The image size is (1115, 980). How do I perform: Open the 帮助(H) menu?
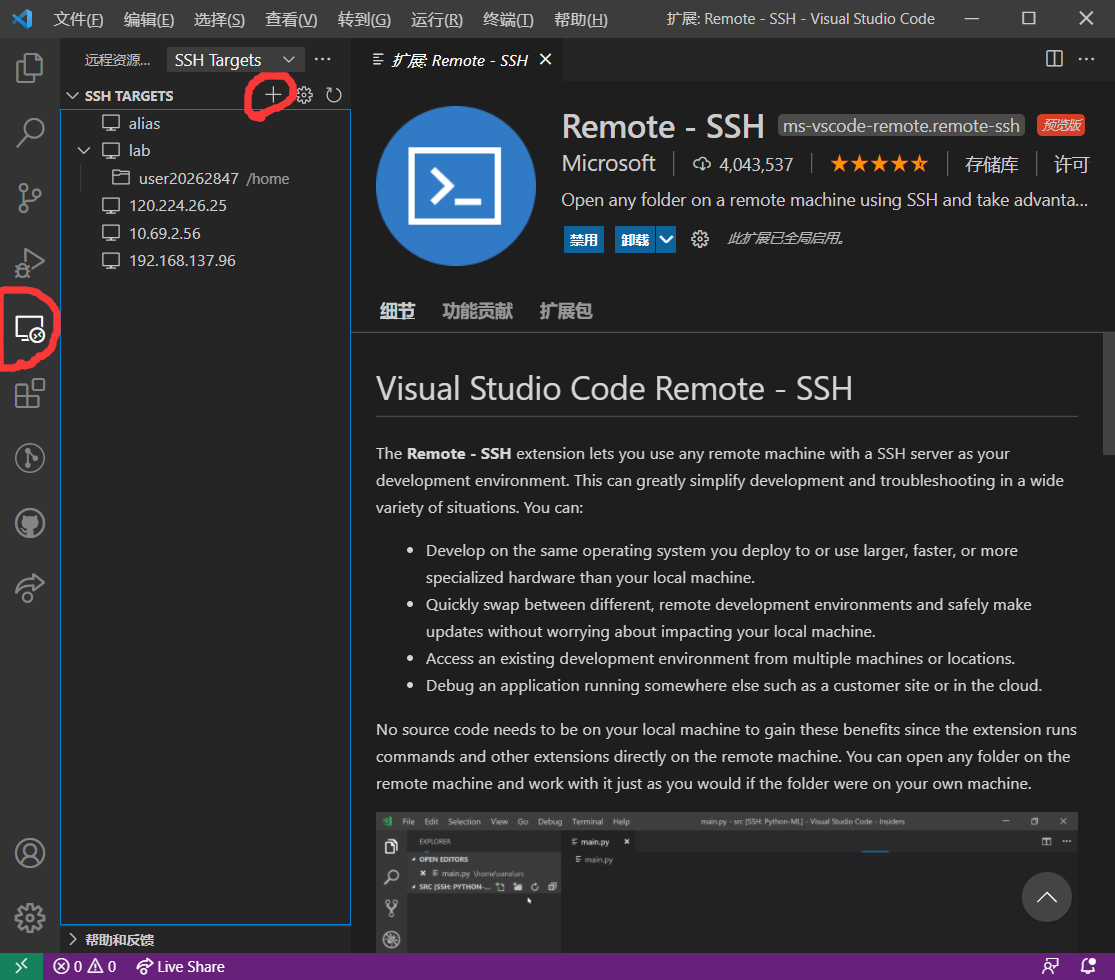(x=581, y=19)
